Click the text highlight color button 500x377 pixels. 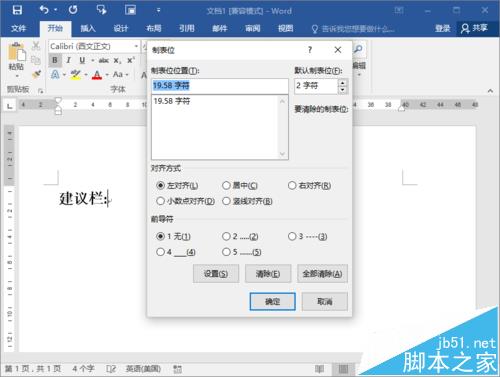76,74
